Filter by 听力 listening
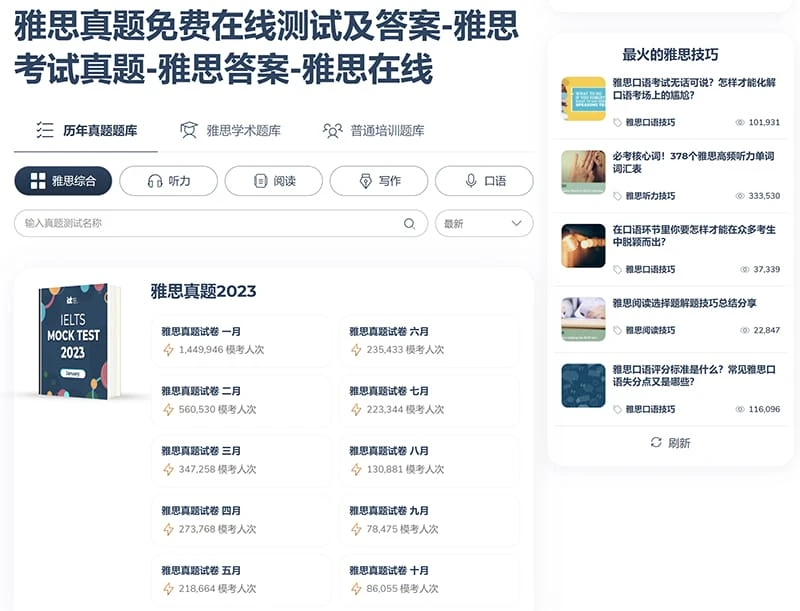Viewport: 800px width, 611px height. pyautogui.click(x=169, y=181)
